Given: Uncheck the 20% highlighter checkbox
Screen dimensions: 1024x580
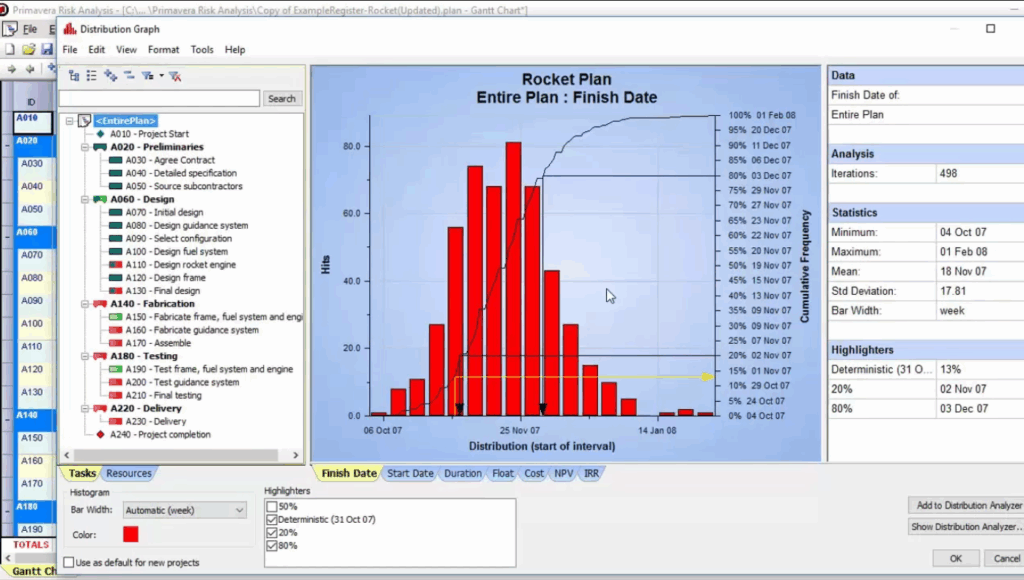Looking at the screenshot, I should tap(272, 532).
